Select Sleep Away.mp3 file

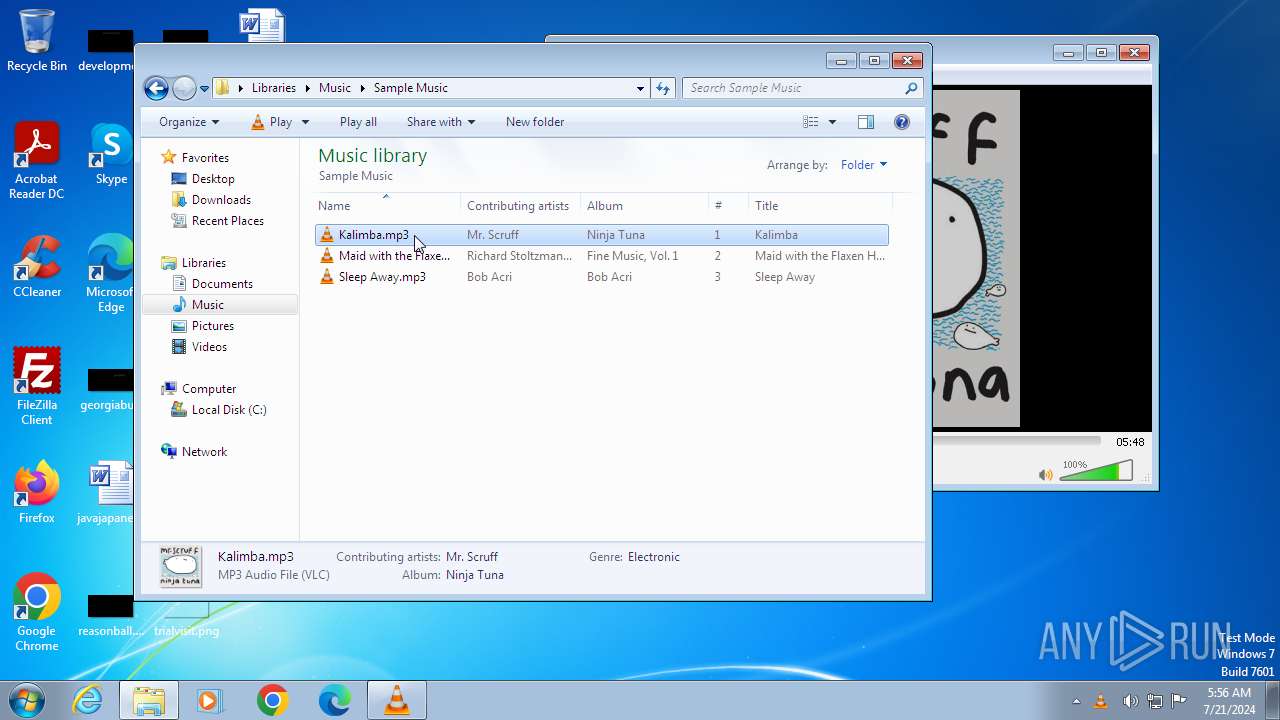(601, 277)
